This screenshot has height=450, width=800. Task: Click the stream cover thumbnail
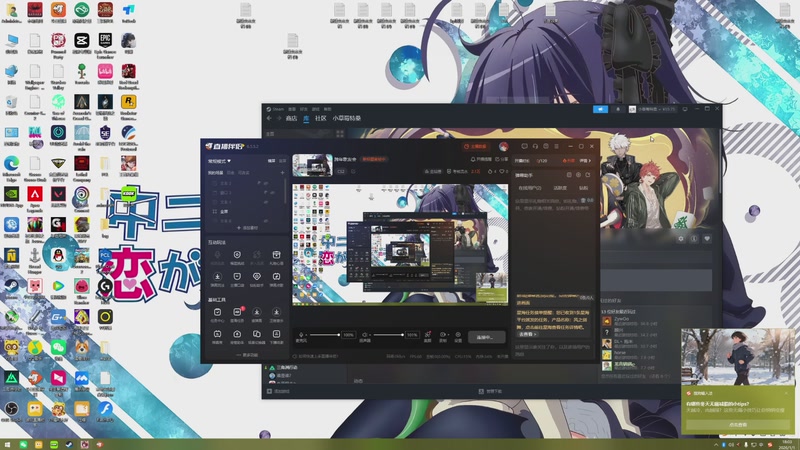[312, 165]
